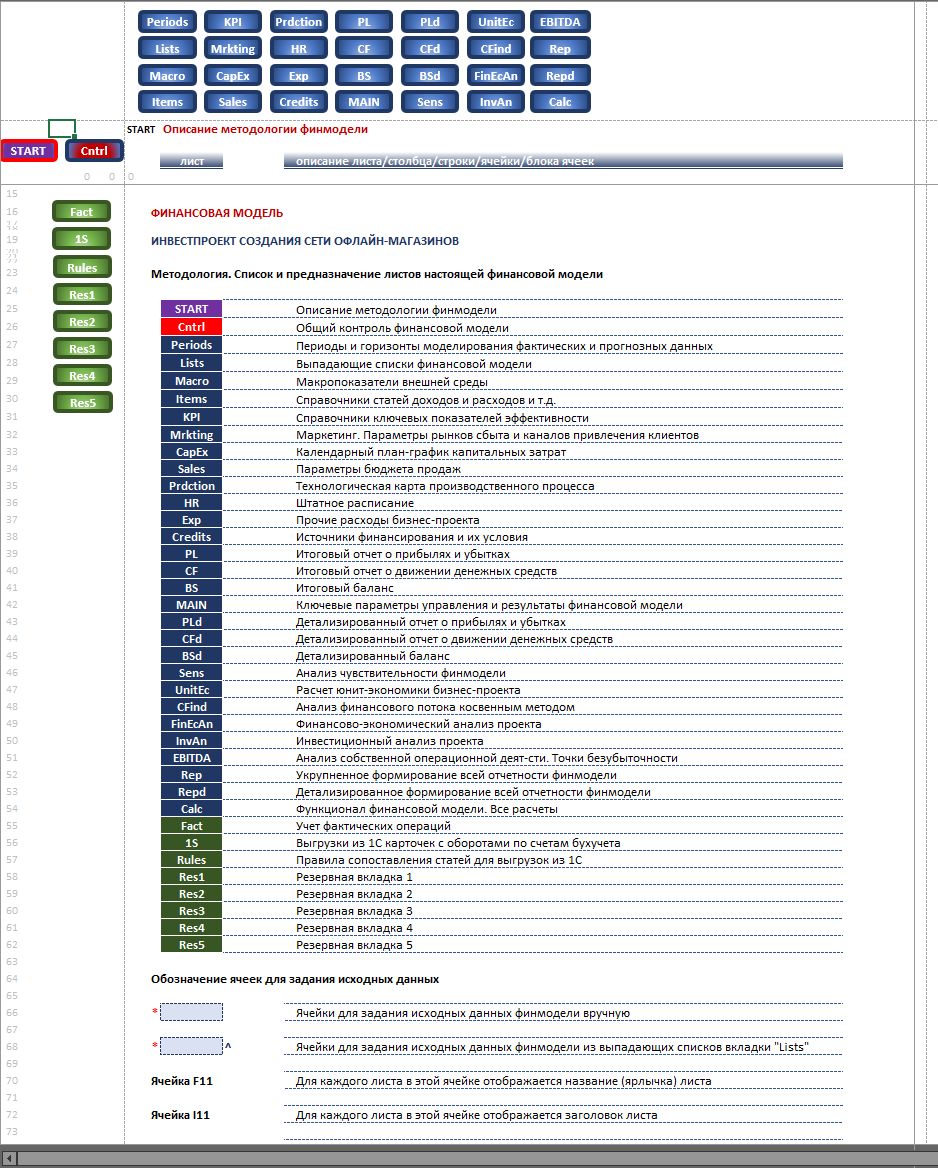Click the Credits cell in the sheet list table

click(191, 537)
